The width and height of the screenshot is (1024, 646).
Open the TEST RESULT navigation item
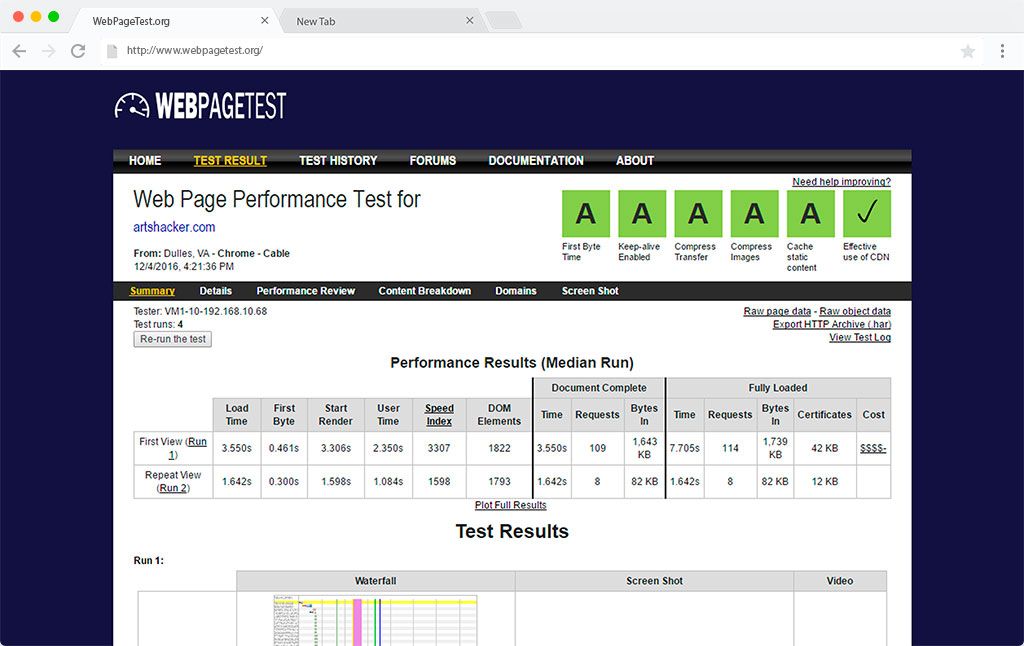tap(230, 161)
